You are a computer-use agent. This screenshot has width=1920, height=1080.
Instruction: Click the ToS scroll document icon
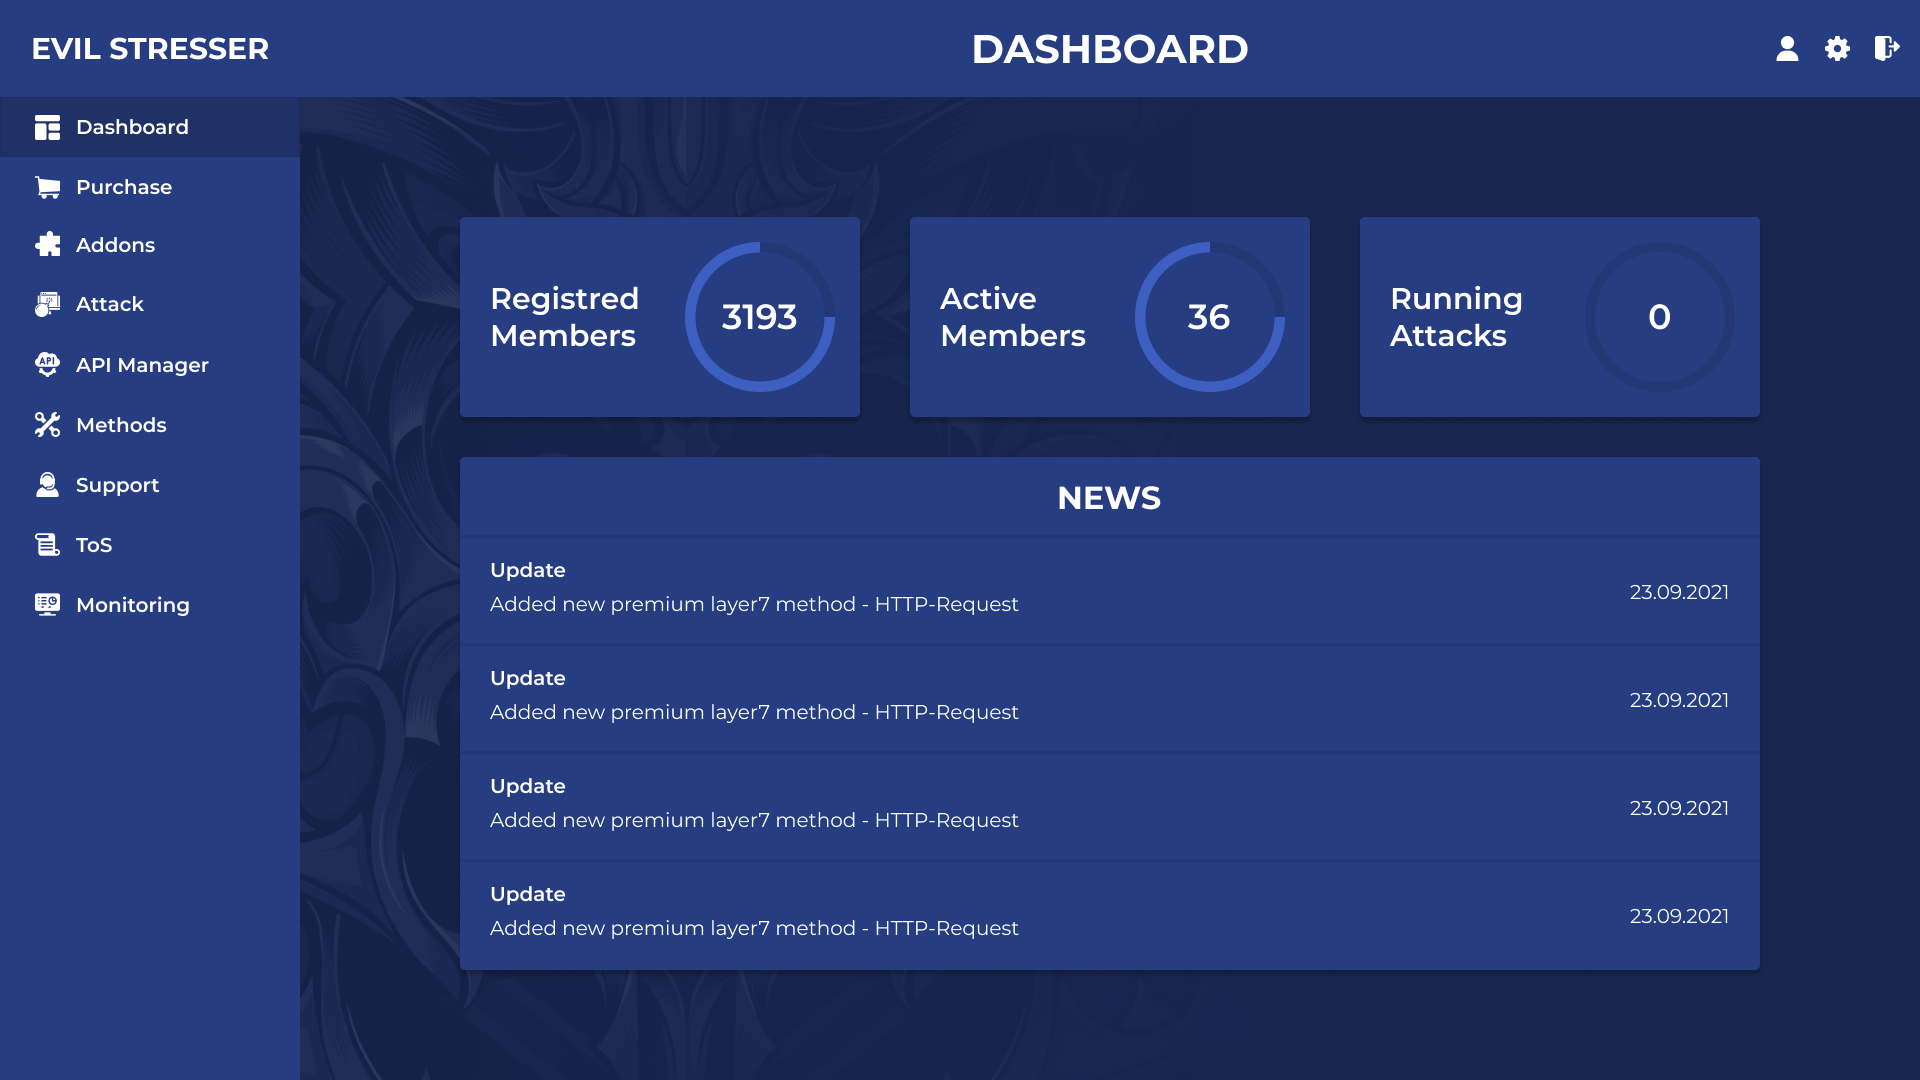pyautogui.click(x=47, y=545)
